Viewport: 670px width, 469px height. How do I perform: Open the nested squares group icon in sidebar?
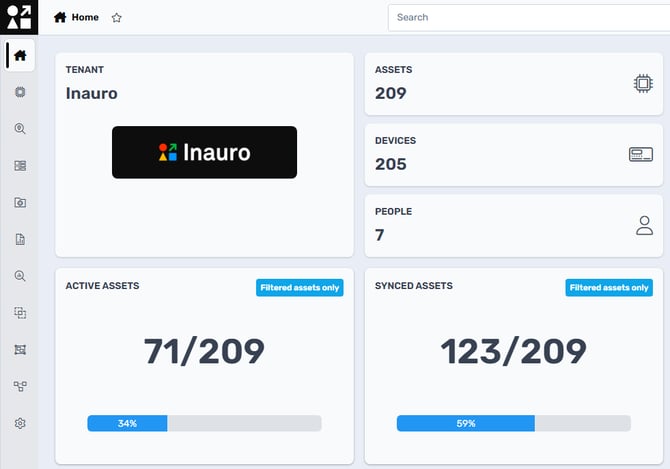pos(20,313)
